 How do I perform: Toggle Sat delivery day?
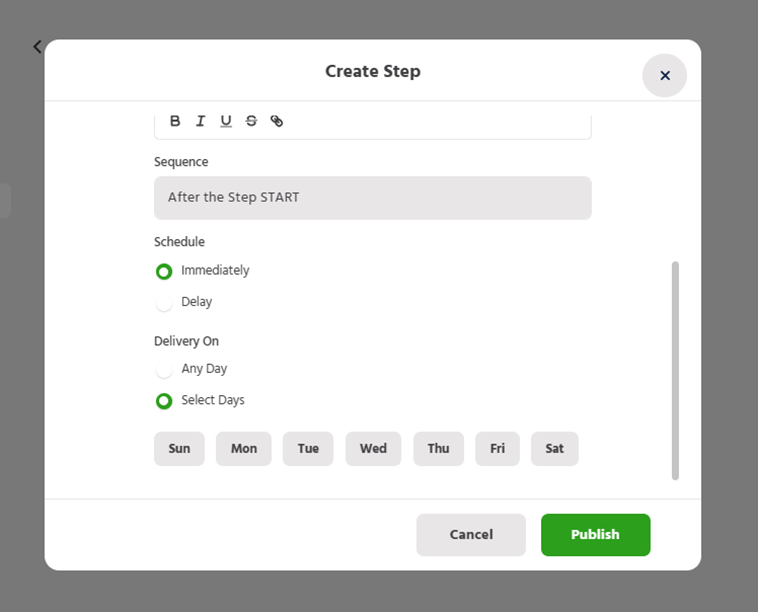pyautogui.click(x=554, y=449)
